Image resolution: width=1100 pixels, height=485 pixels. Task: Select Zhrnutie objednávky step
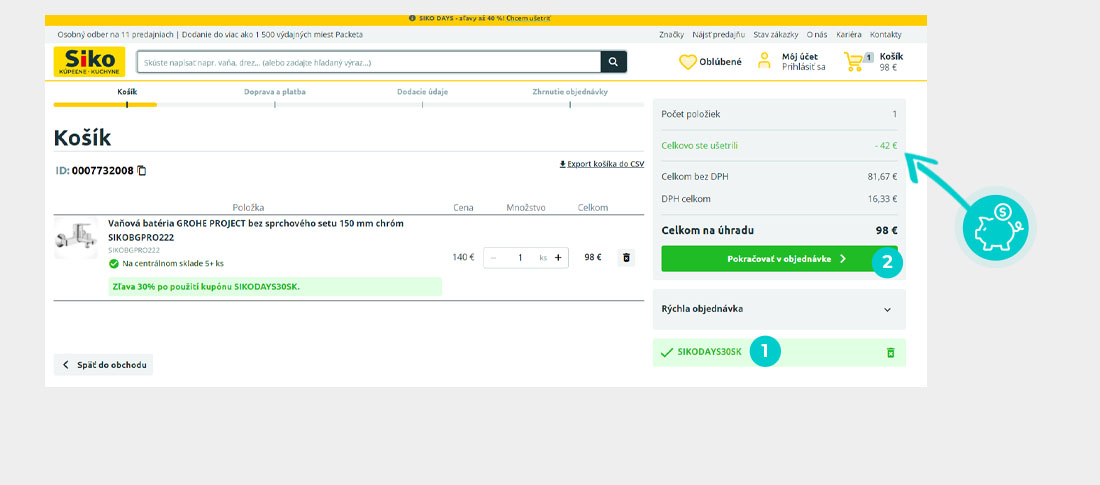[570, 92]
